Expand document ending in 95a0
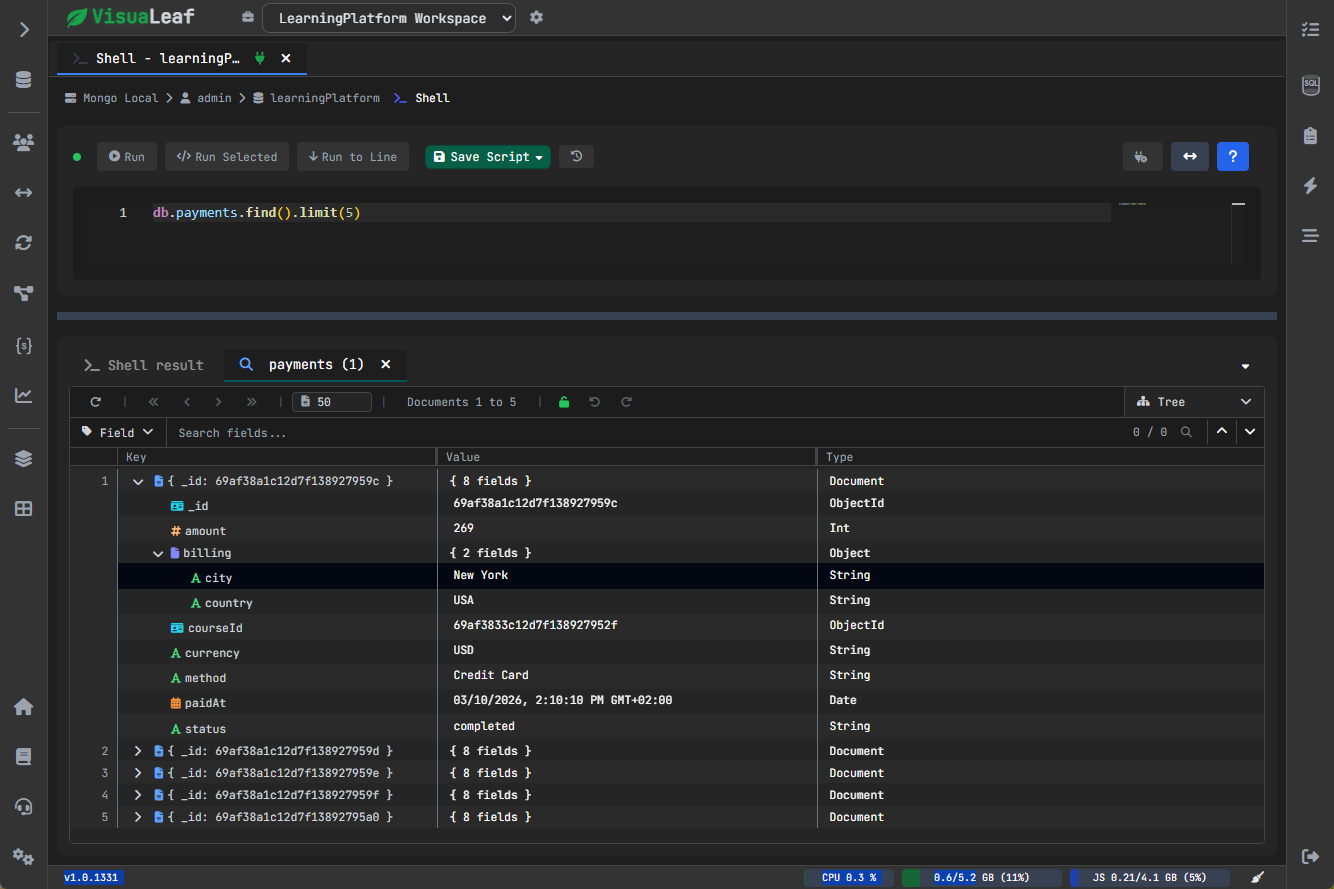1334x889 pixels. [x=139, y=817]
